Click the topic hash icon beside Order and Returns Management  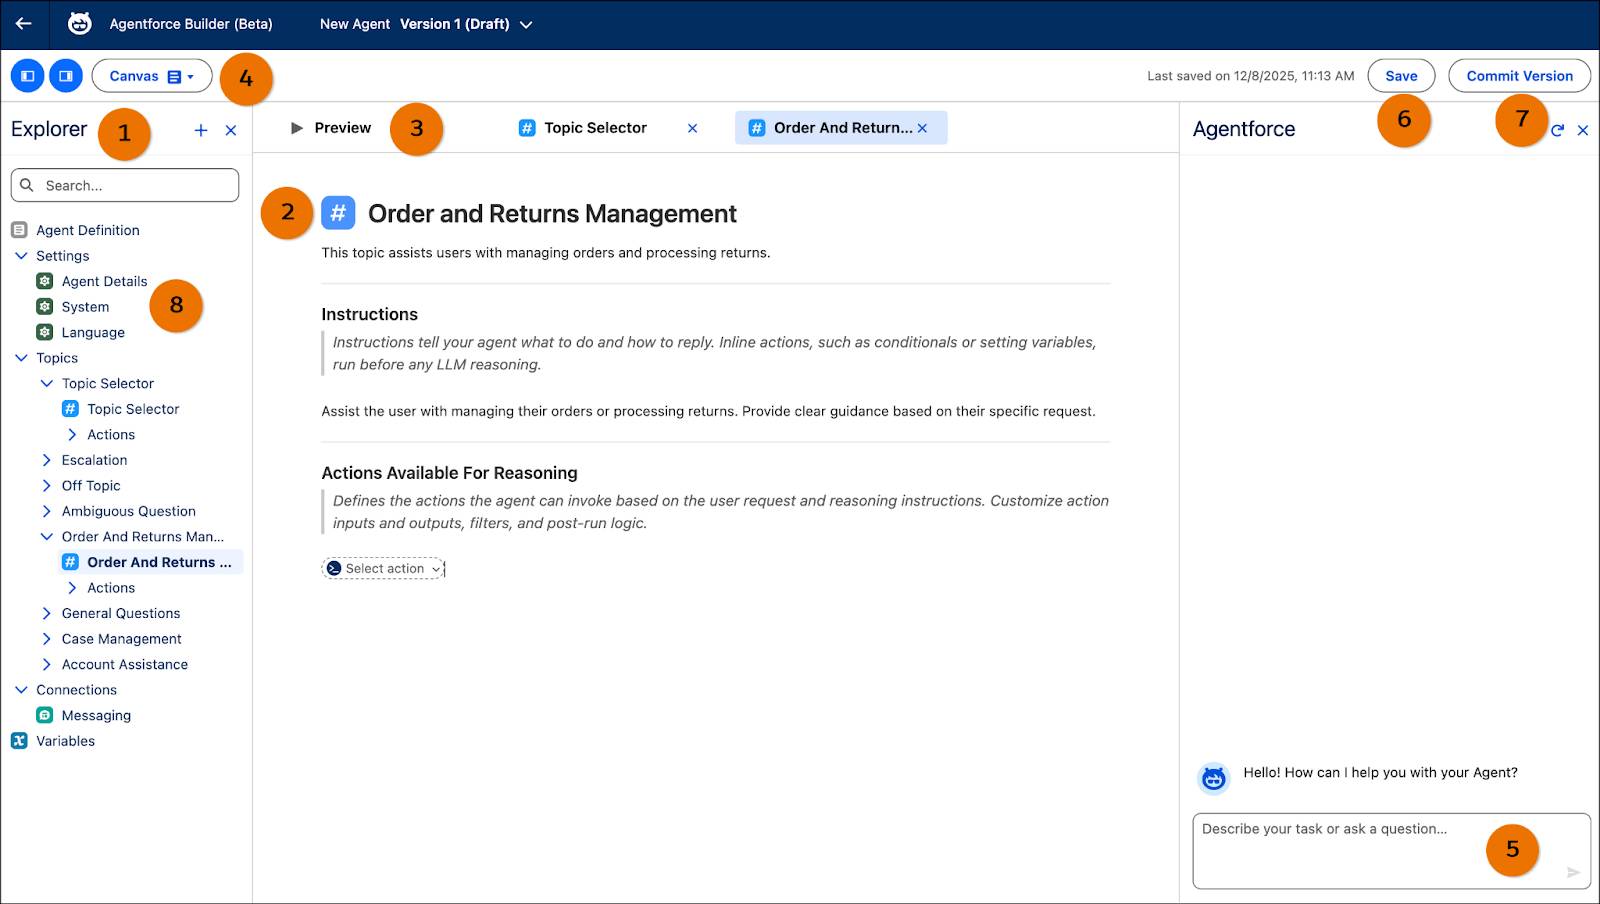[x=337, y=213]
